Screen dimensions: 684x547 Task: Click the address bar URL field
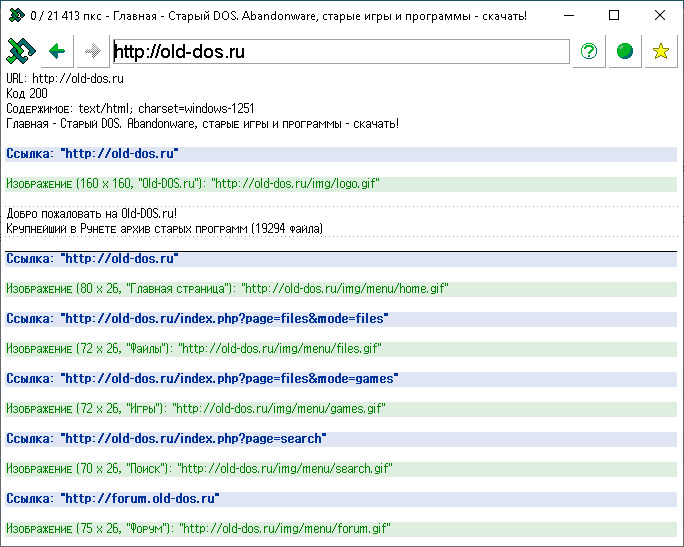coord(340,52)
